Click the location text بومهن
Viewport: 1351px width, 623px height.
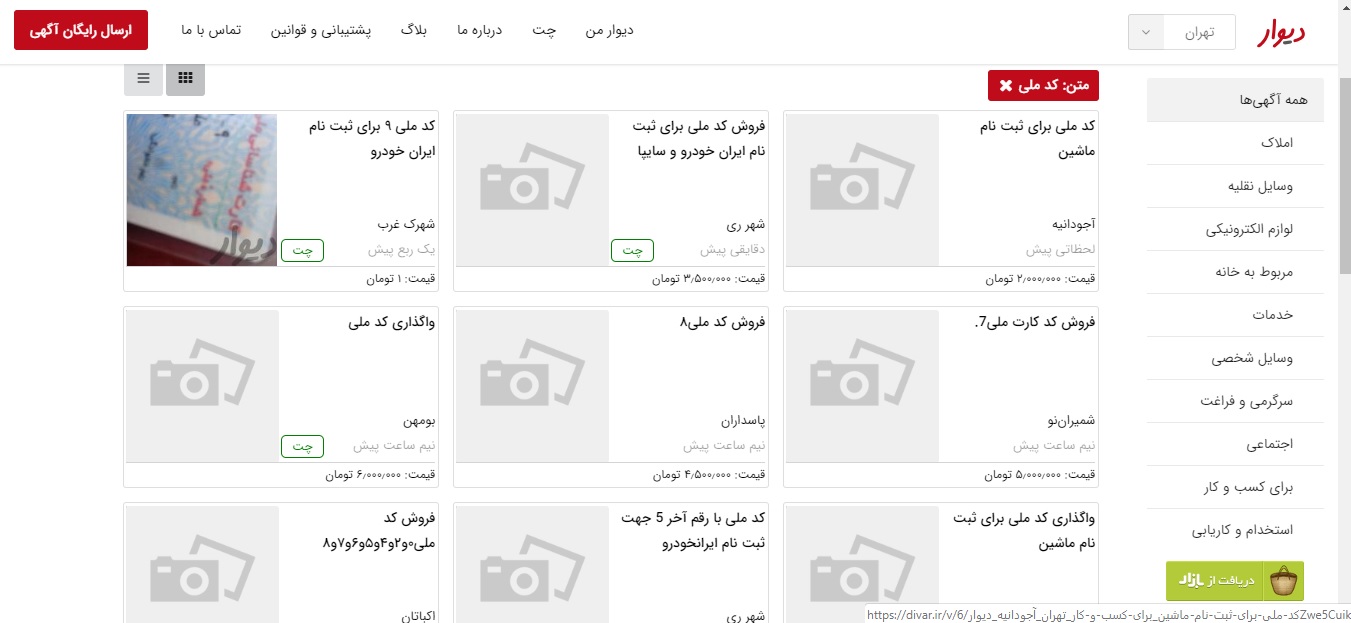(x=420, y=421)
